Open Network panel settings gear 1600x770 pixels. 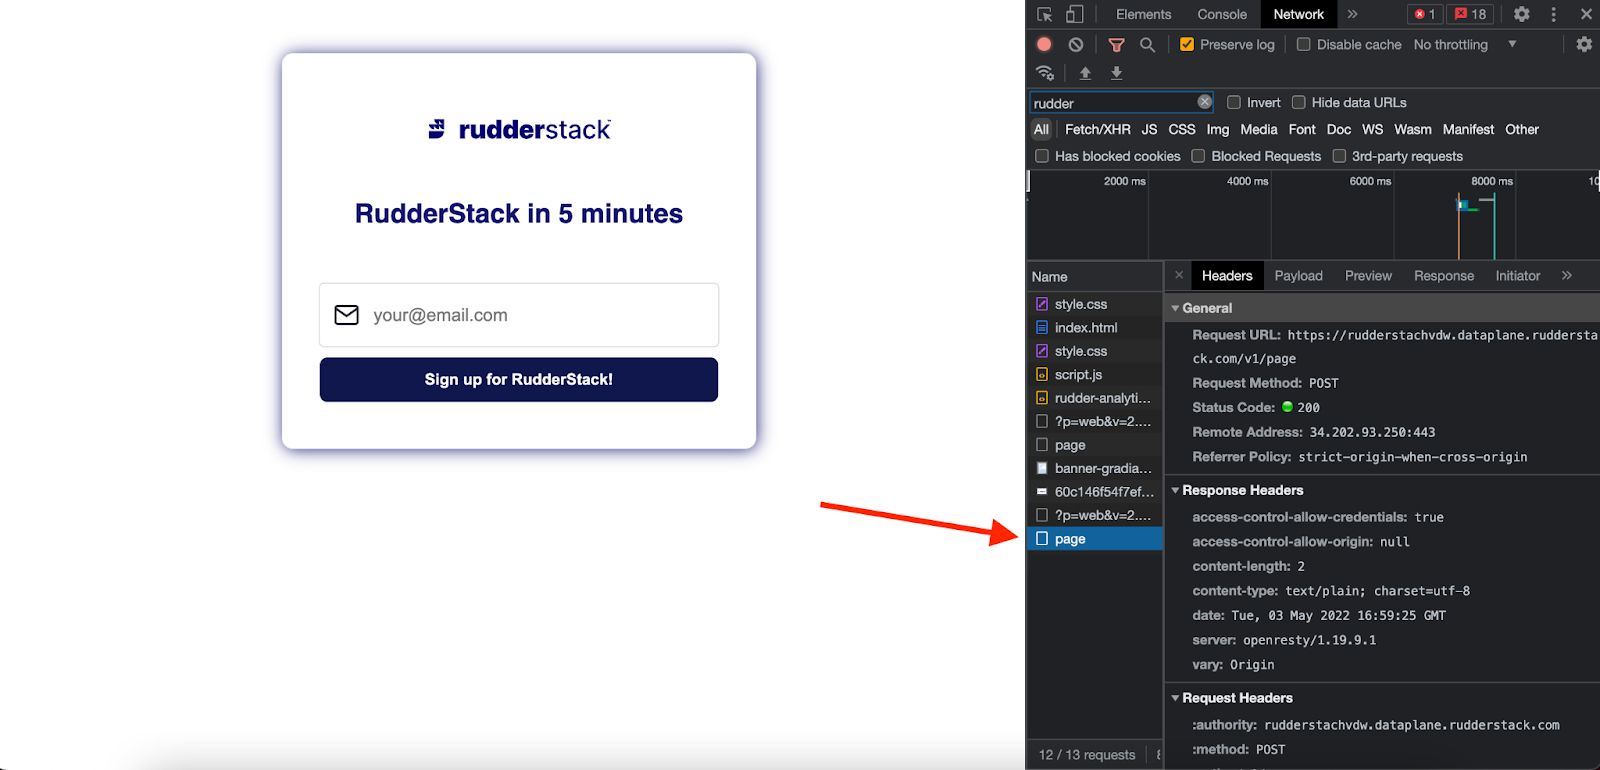coord(1584,44)
